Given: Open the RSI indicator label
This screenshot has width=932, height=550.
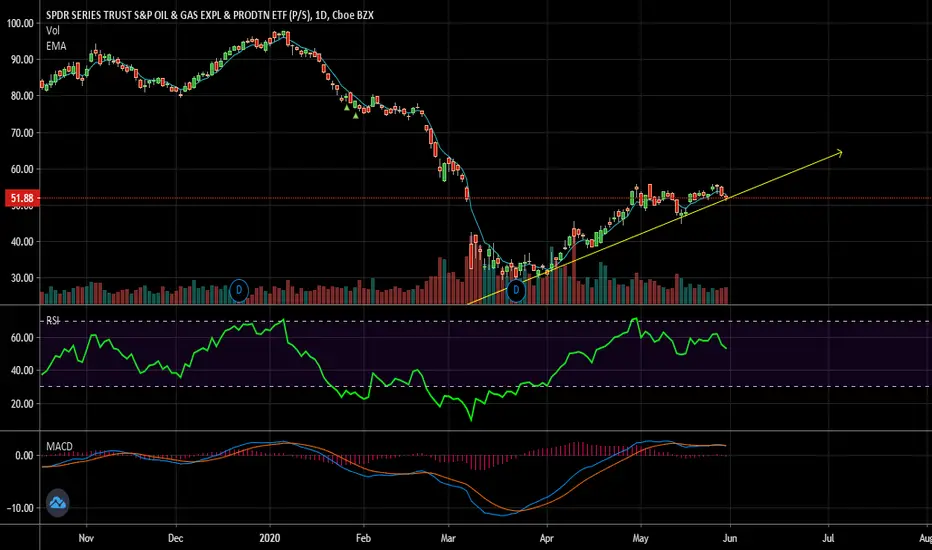Looking at the screenshot, I should (x=53, y=320).
